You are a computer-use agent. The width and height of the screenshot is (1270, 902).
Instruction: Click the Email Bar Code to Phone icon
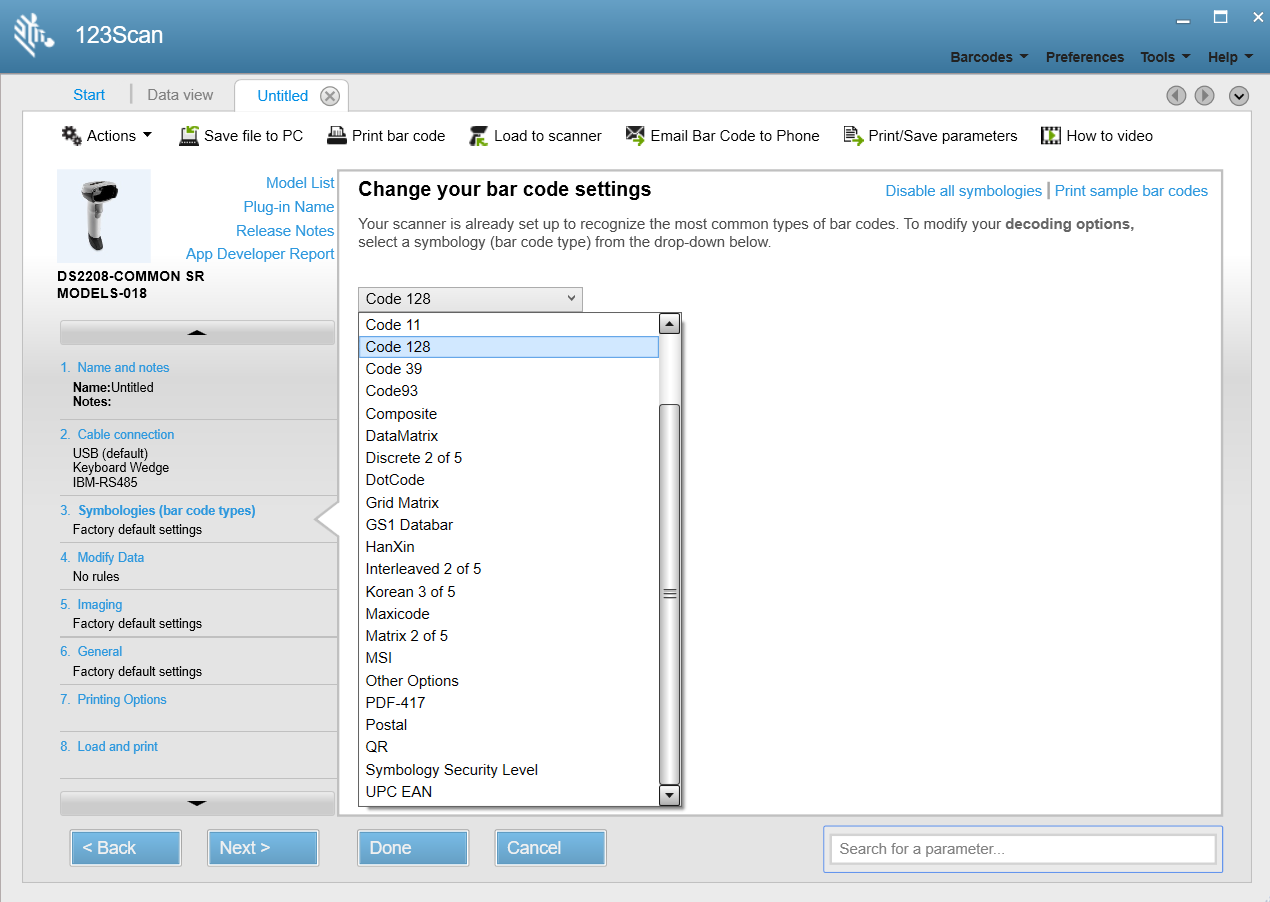point(635,136)
